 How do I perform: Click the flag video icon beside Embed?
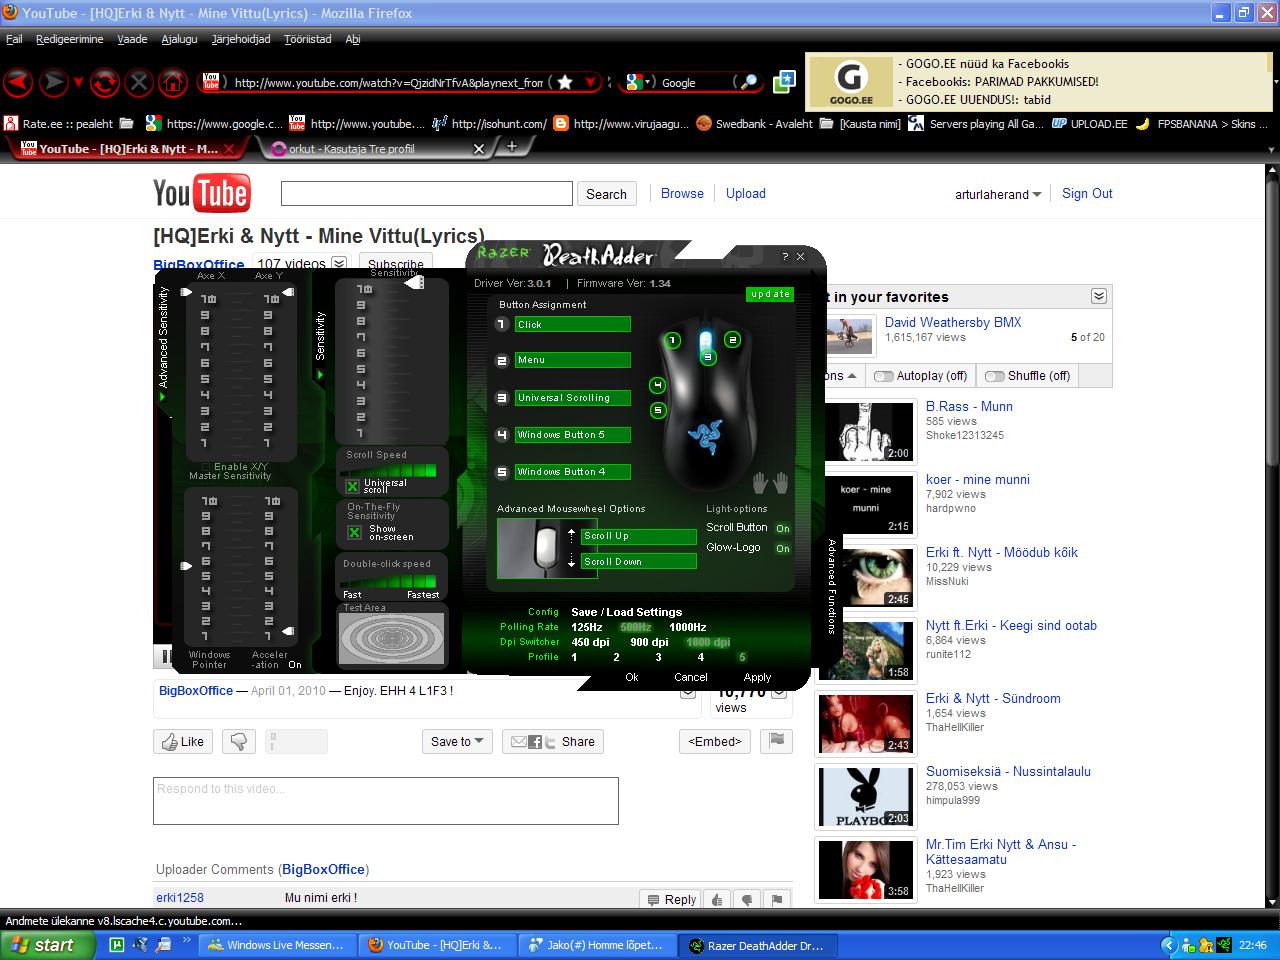pyautogui.click(x=777, y=741)
